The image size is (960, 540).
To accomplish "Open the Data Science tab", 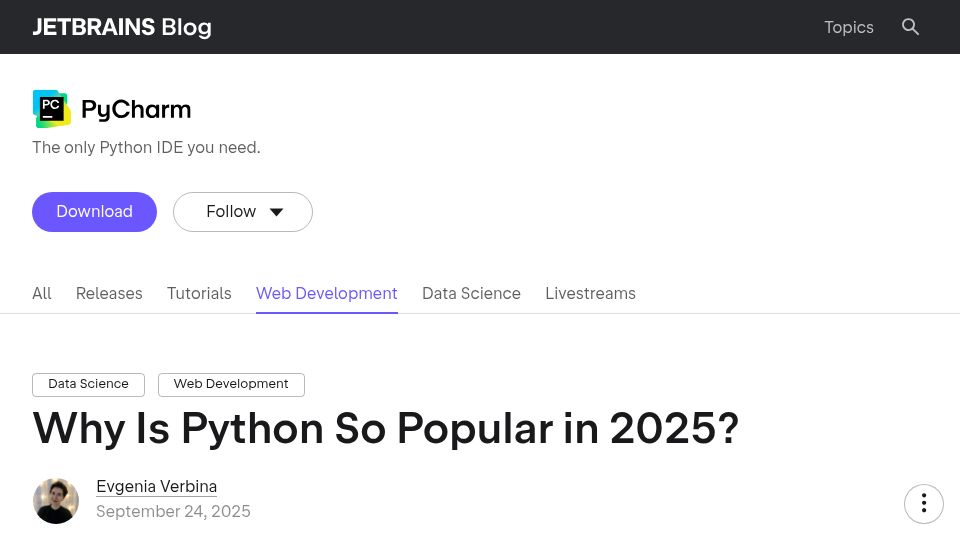I will [471, 293].
